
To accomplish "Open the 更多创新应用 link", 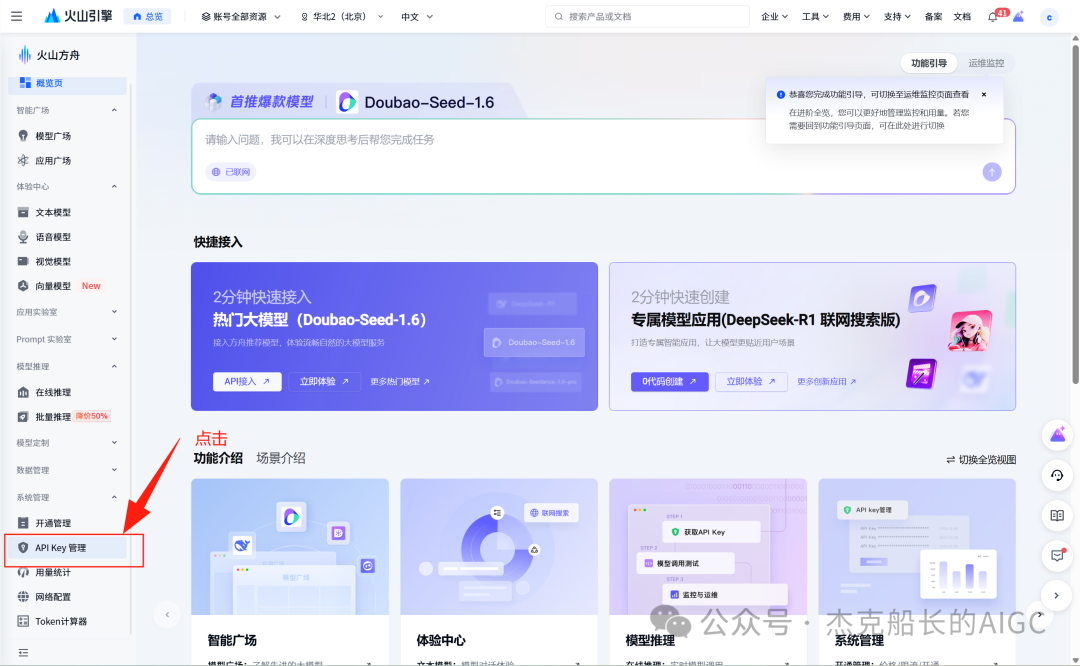I will (x=827, y=382).
